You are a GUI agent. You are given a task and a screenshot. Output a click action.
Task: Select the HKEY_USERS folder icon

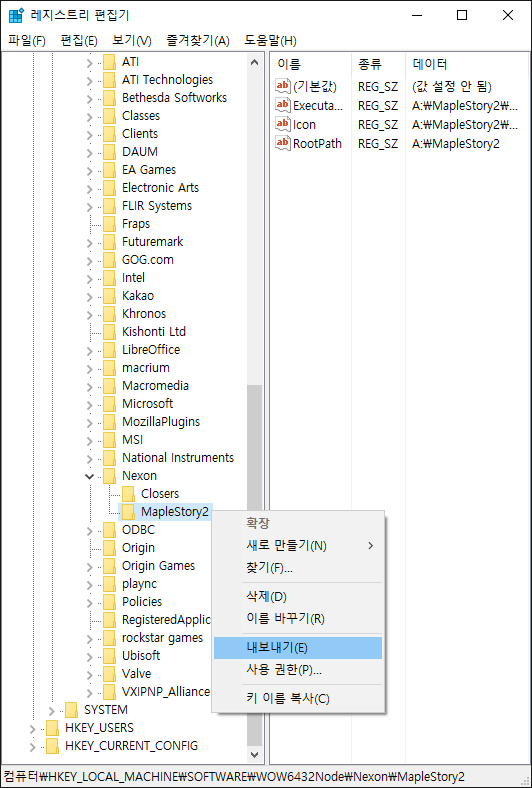pos(52,728)
